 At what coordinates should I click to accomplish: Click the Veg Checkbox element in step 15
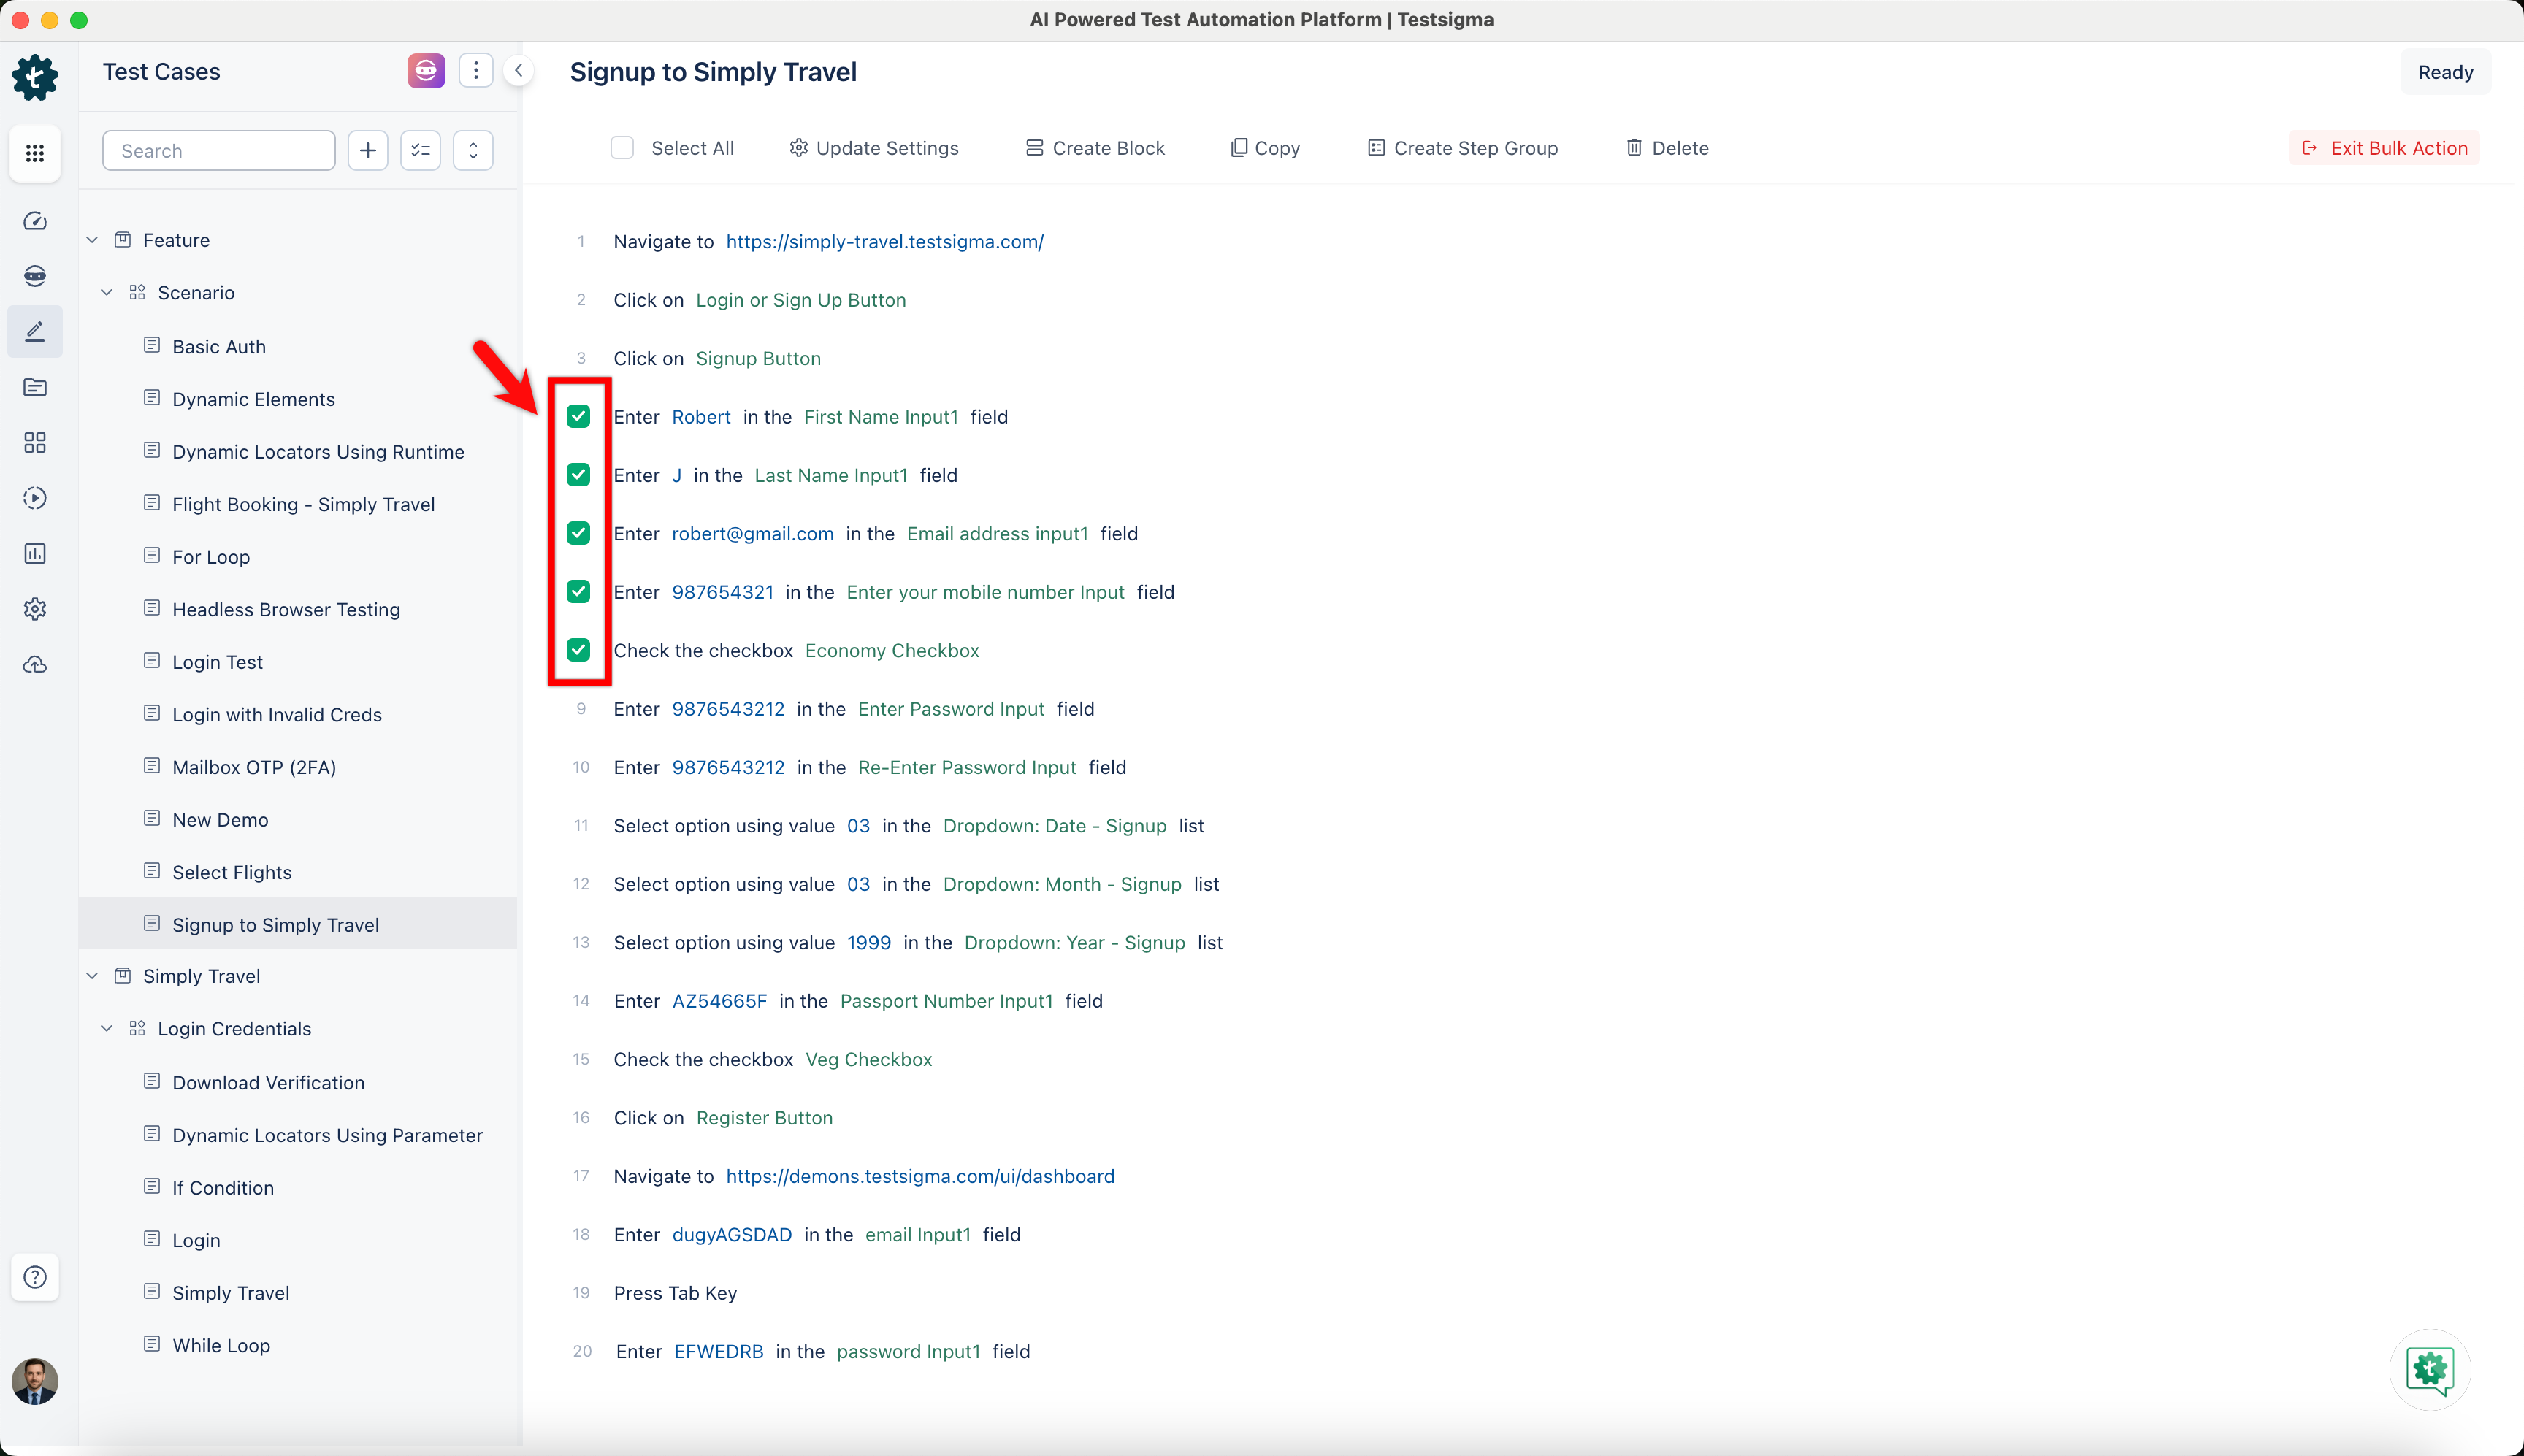[868, 1059]
